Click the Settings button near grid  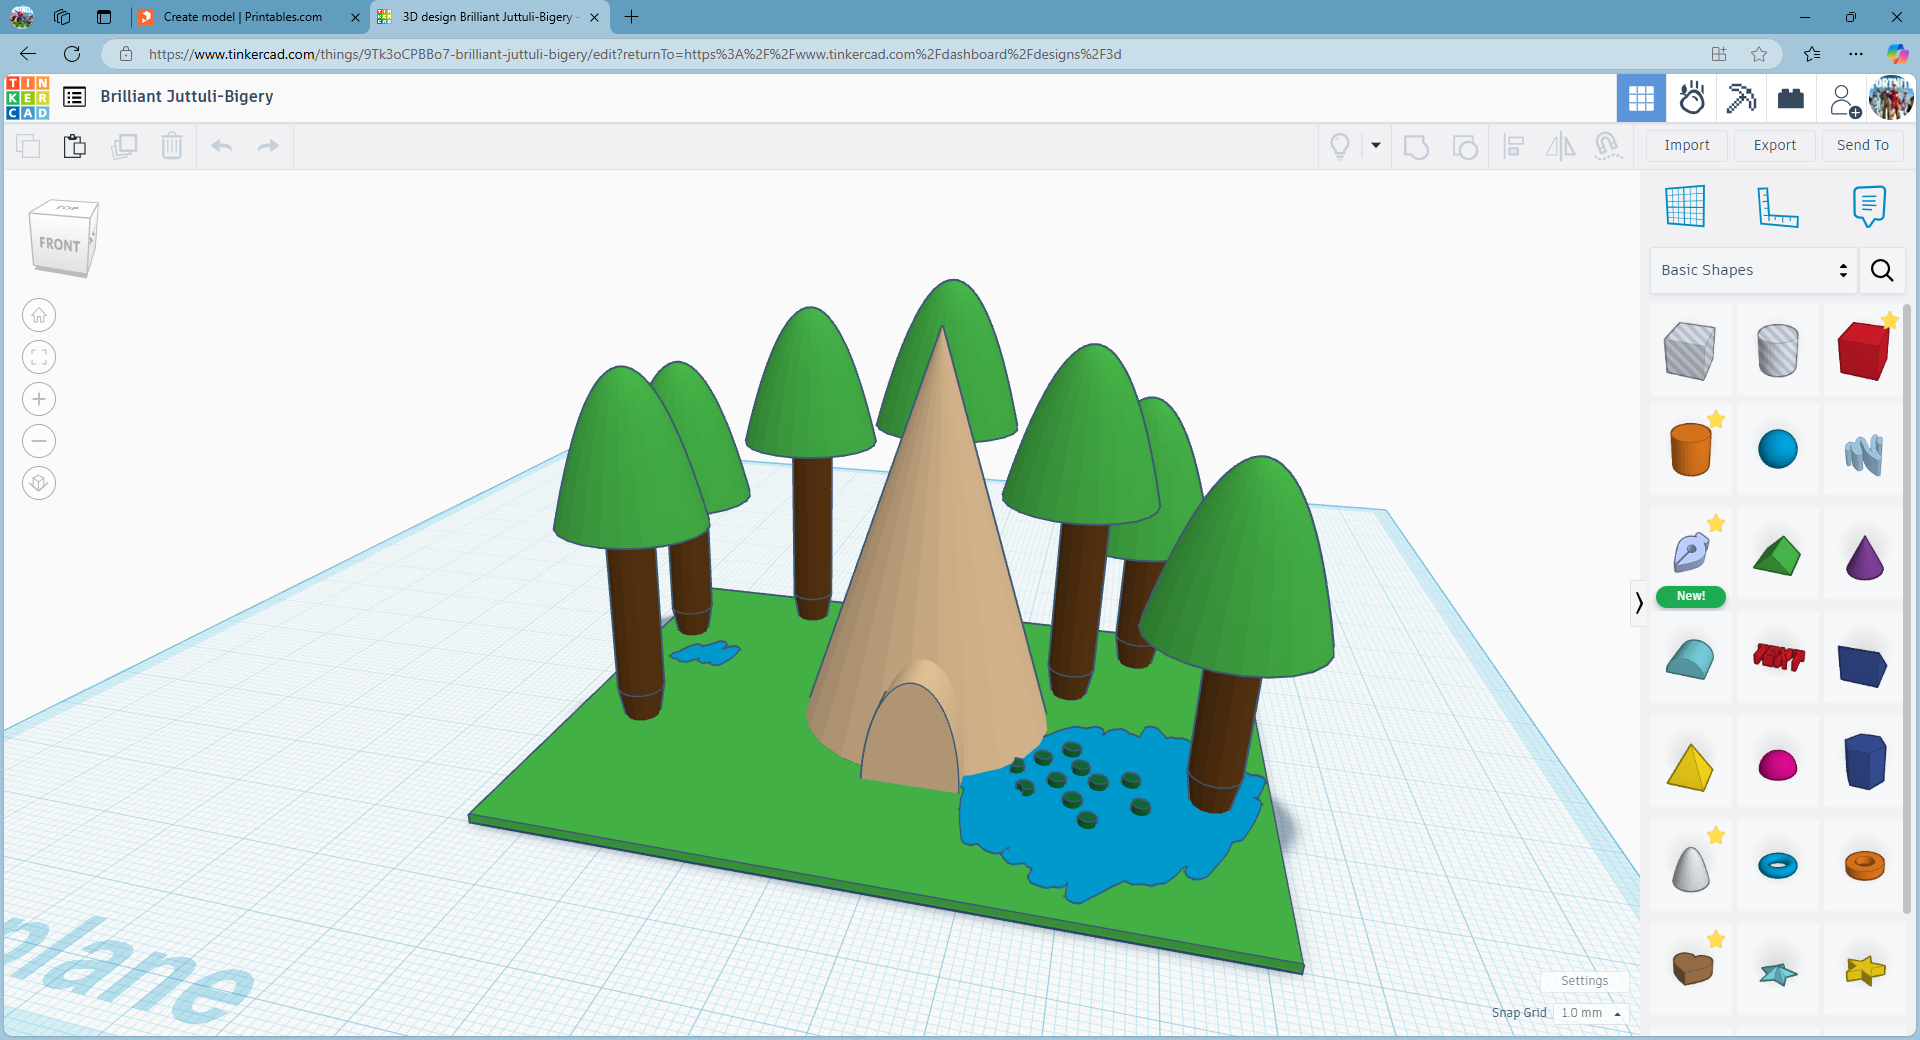[1585, 981]
